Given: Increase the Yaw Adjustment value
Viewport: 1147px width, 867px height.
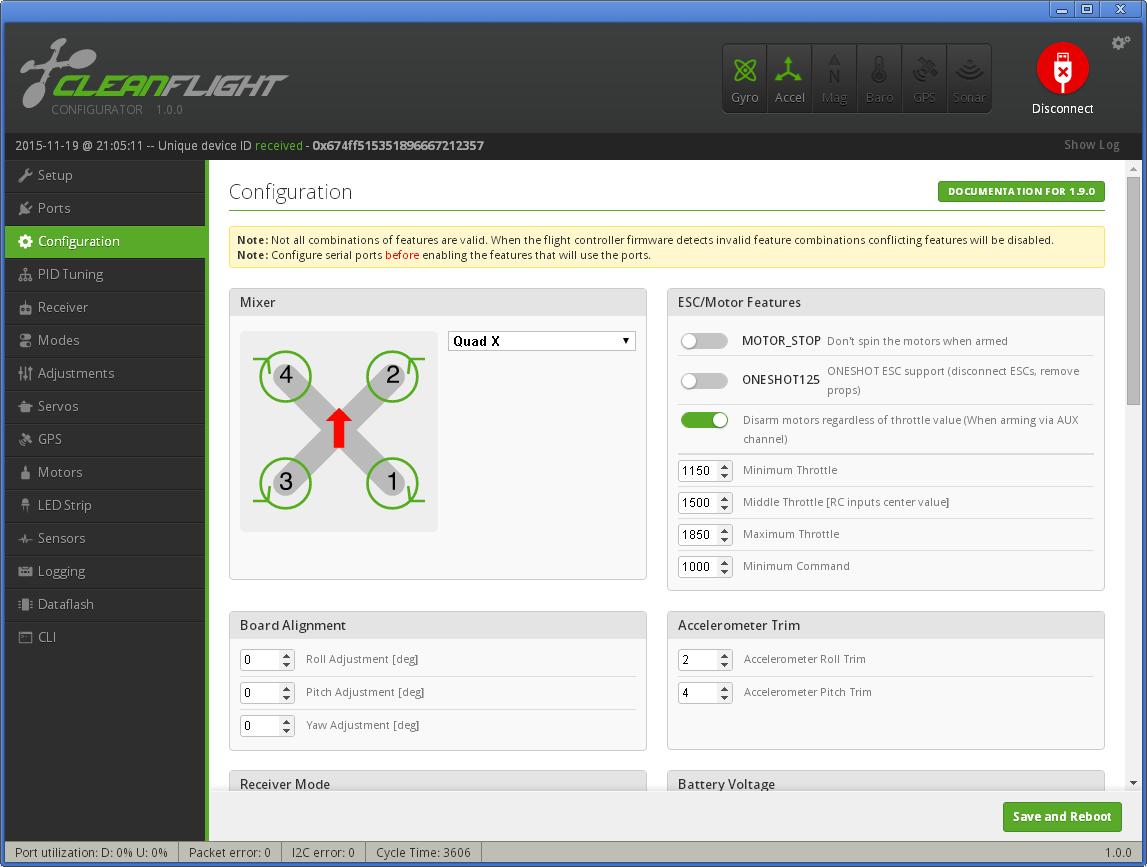Looking at the screenshot, I should tap(287, 721).
